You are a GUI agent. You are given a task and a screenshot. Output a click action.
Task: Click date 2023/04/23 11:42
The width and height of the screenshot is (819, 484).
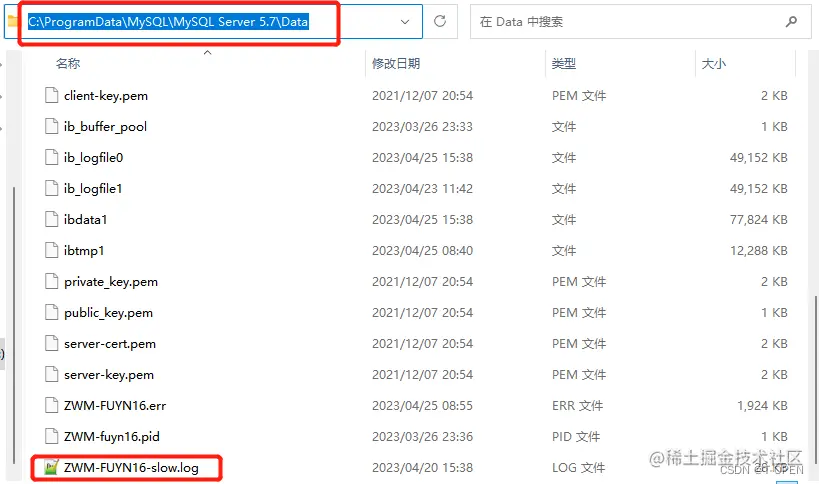pyautogui.click(x=423, y=188)
